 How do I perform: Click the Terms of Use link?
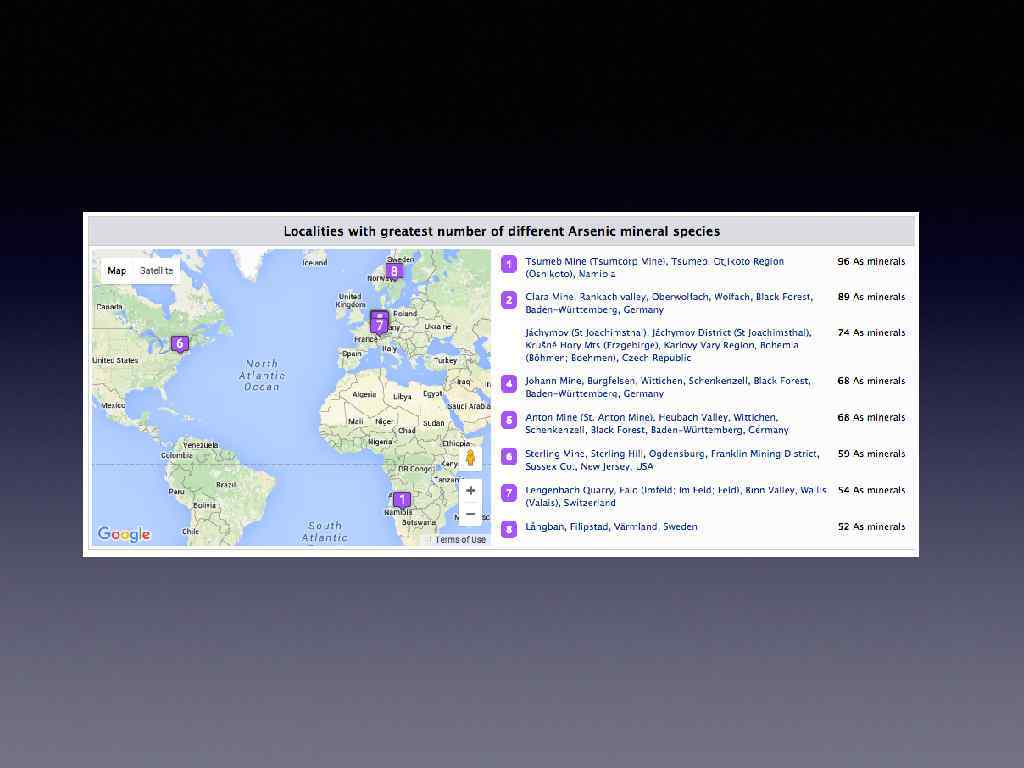click(x=460, y=539)
